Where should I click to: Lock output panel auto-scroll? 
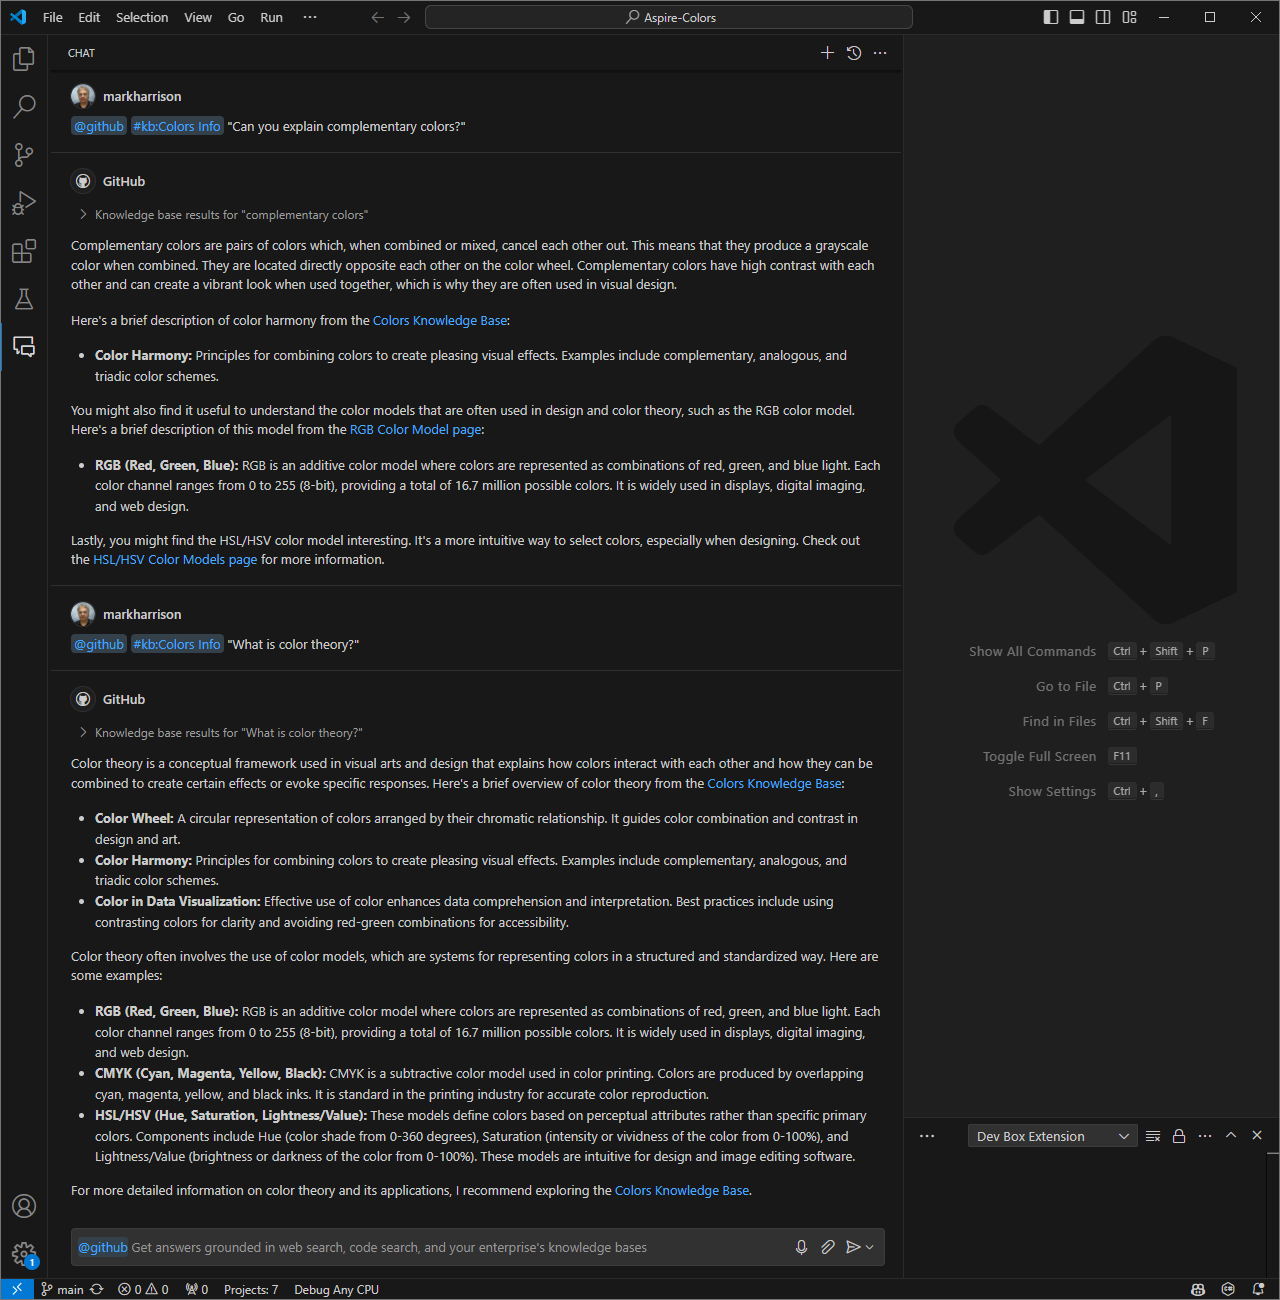(x=1179, y=1136)
